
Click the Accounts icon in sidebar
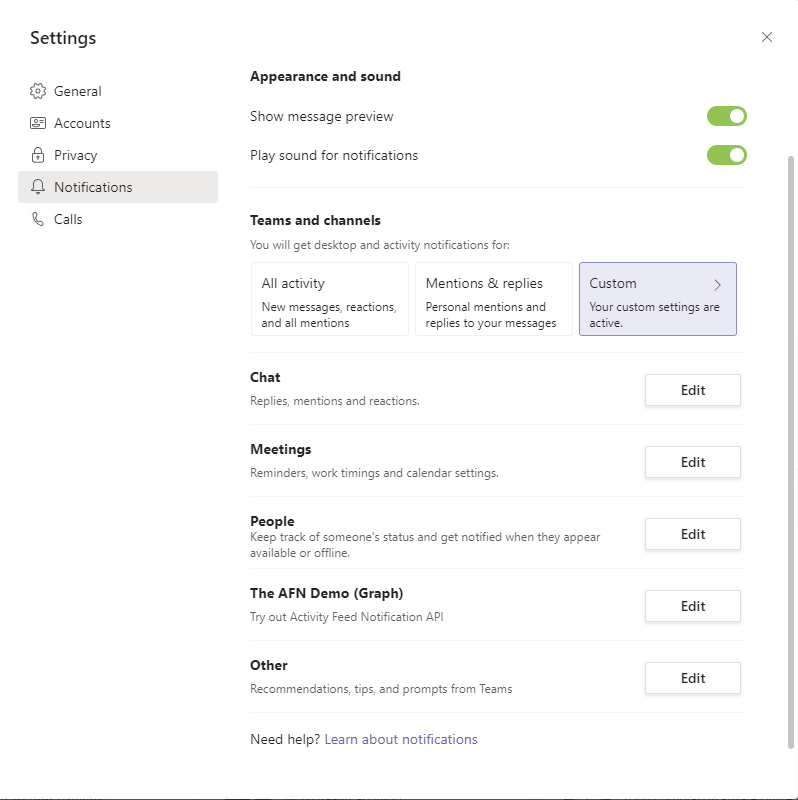pos(38,123)
